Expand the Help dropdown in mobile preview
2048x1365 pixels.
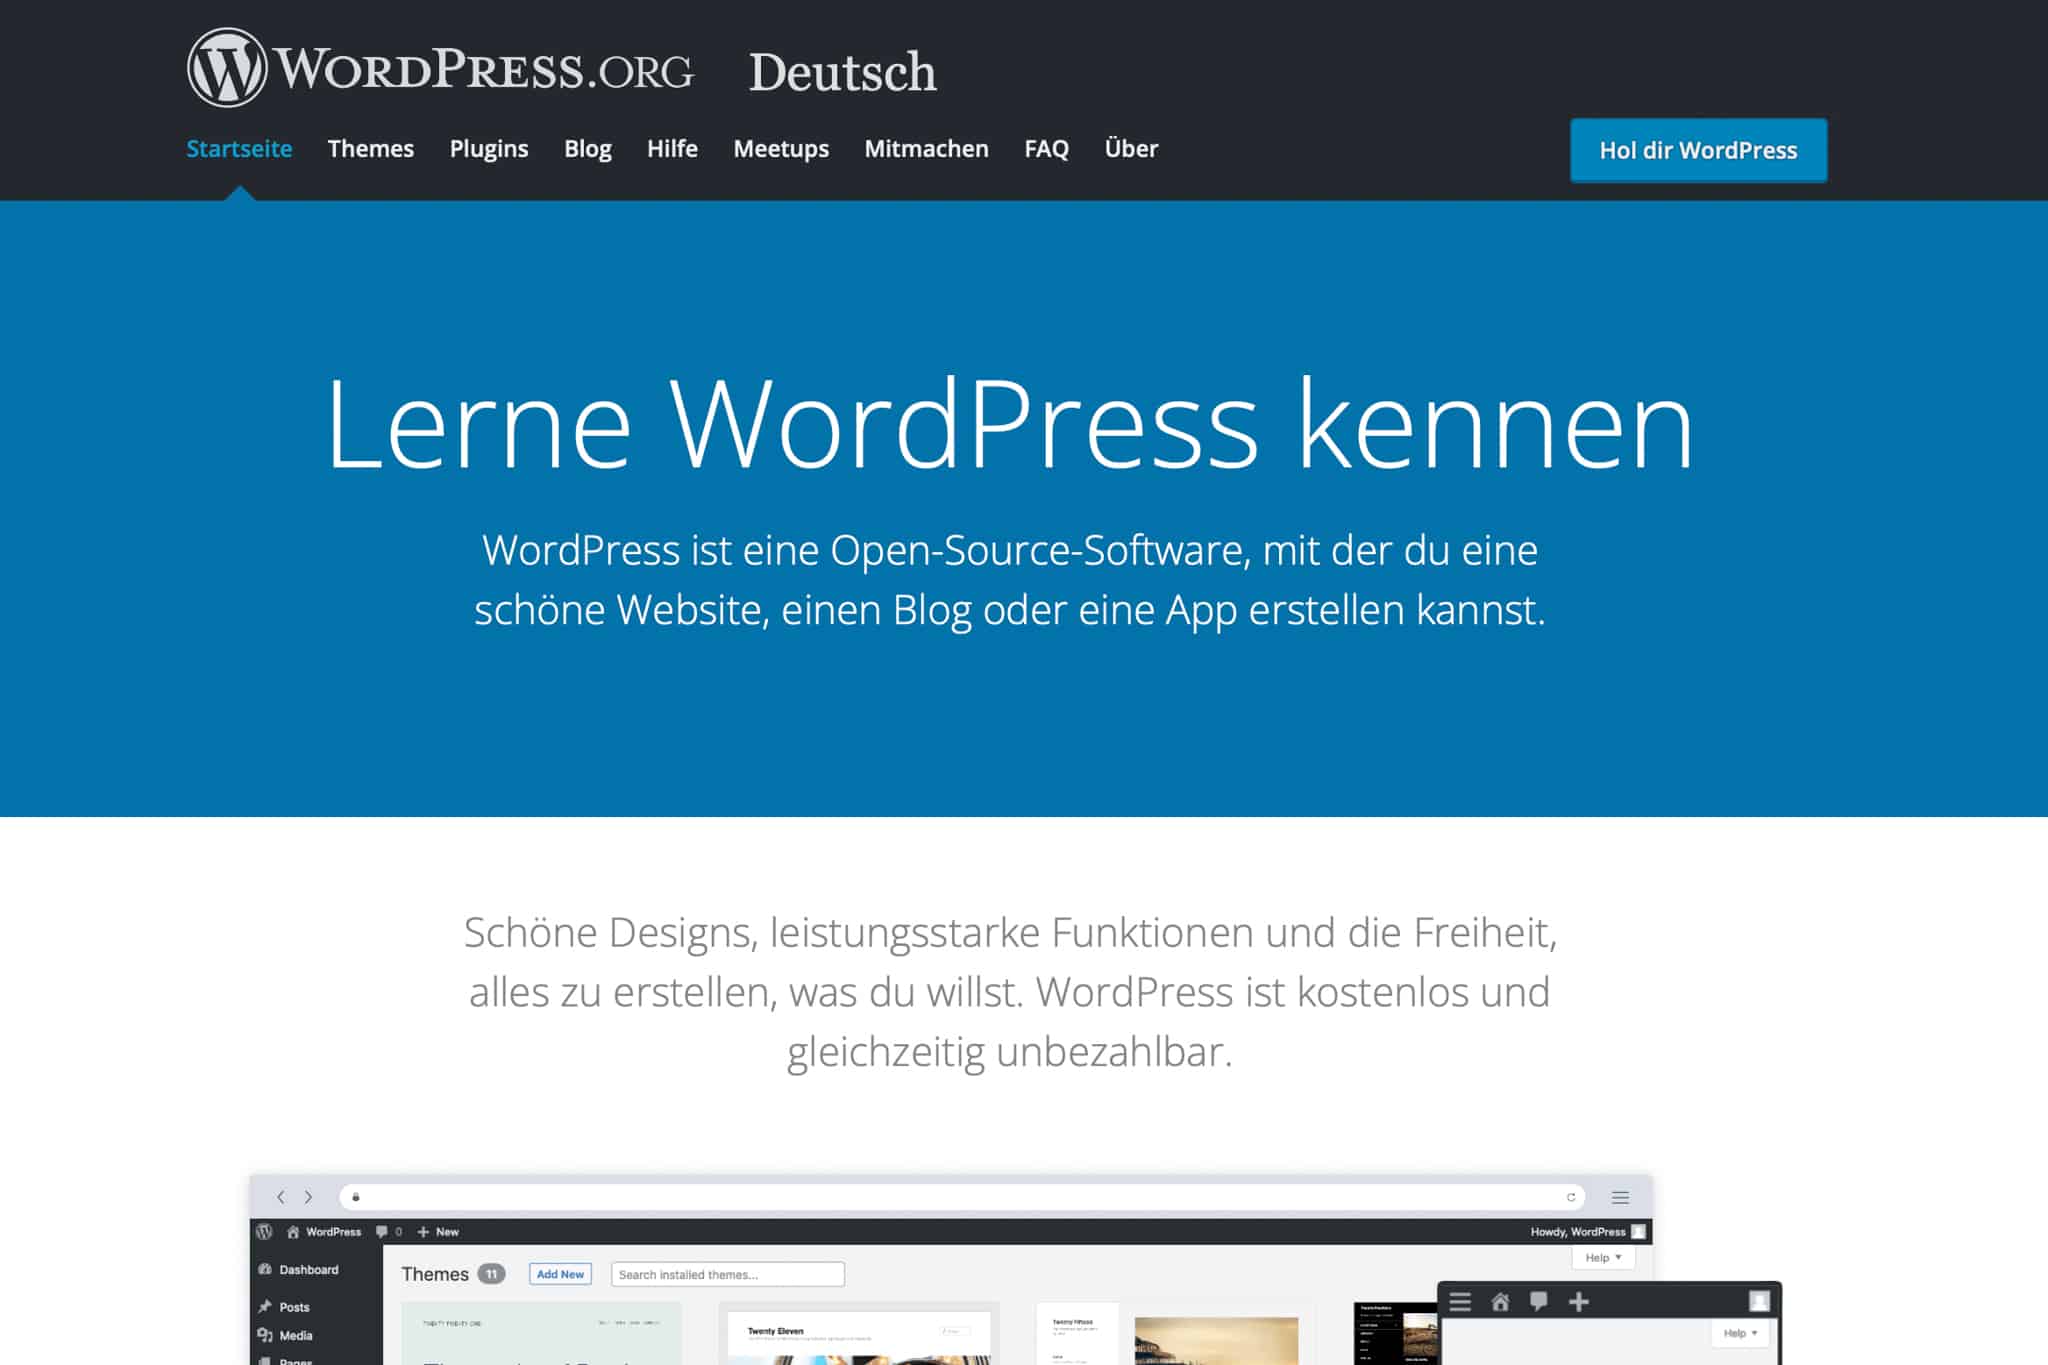pyautogui.click(x=1740, y=1333)
